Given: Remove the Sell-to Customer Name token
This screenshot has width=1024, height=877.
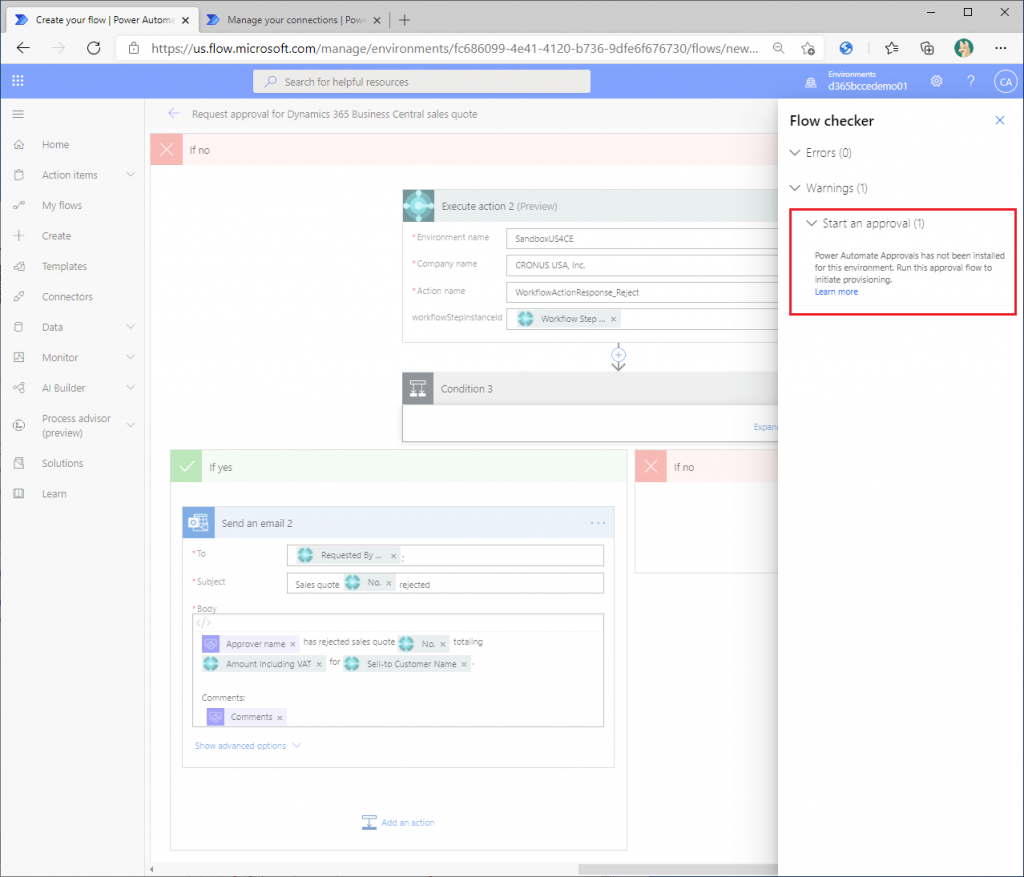Looking at the screenshot, I should pyautogui.click(x=464, y=665).
